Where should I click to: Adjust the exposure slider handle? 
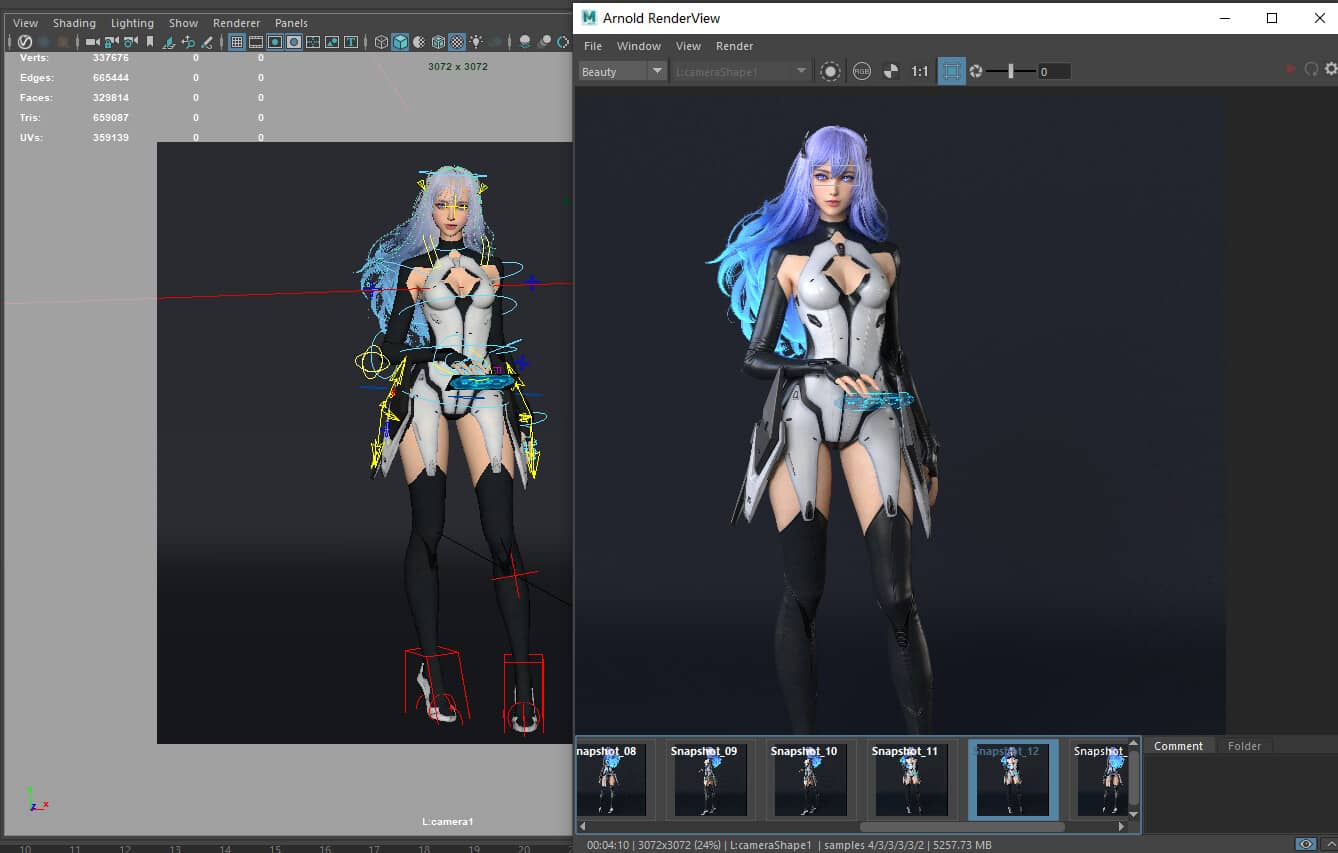[x=1010, y=71]
